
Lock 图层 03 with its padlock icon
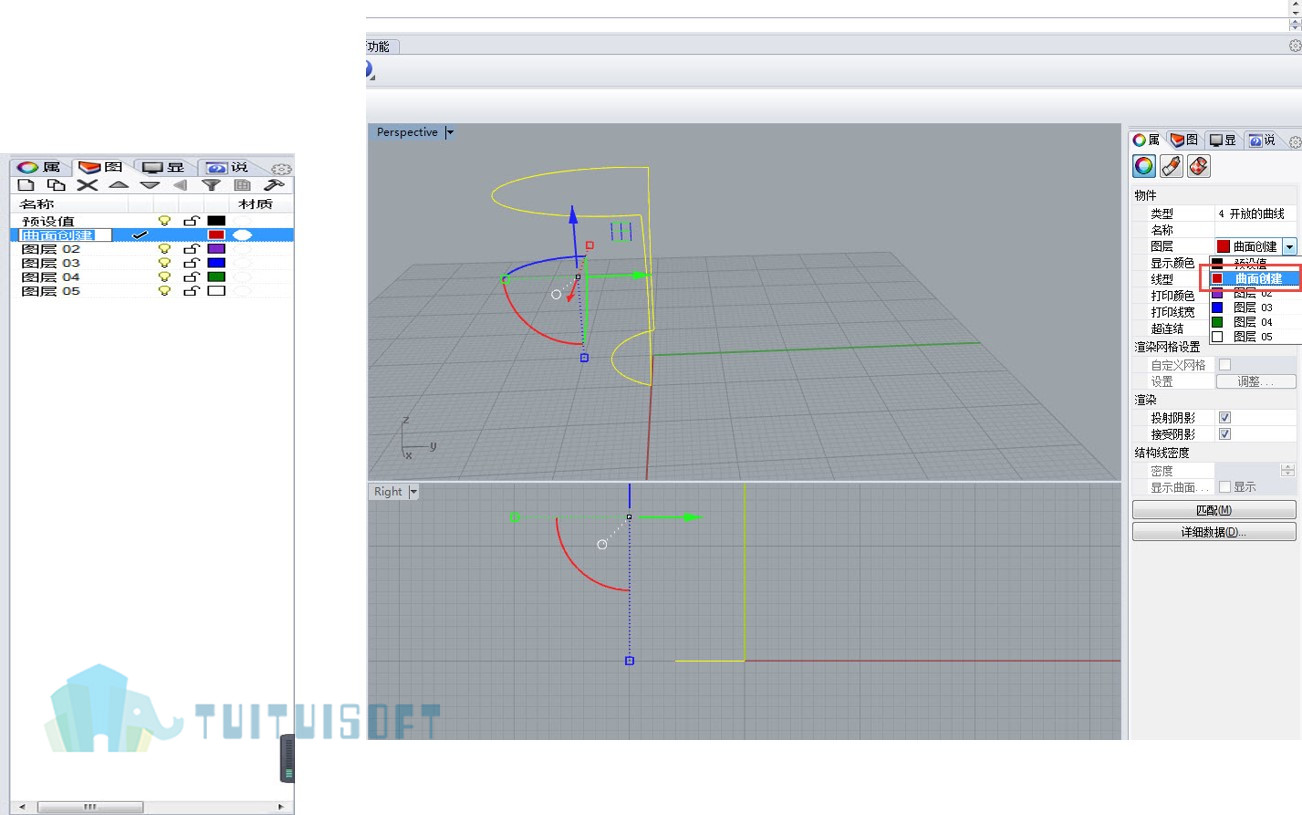pyautogui.click(x=191, y=263)
